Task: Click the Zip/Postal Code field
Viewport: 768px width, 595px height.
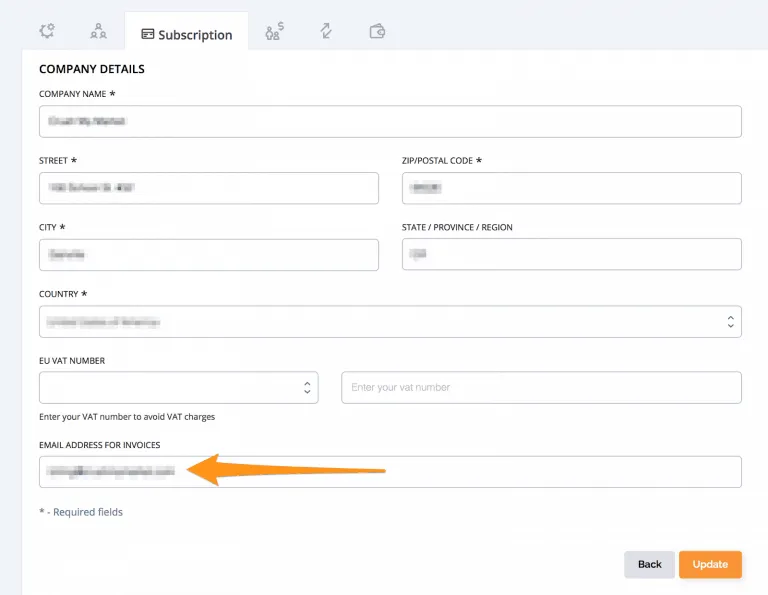Action: point(572,188)
